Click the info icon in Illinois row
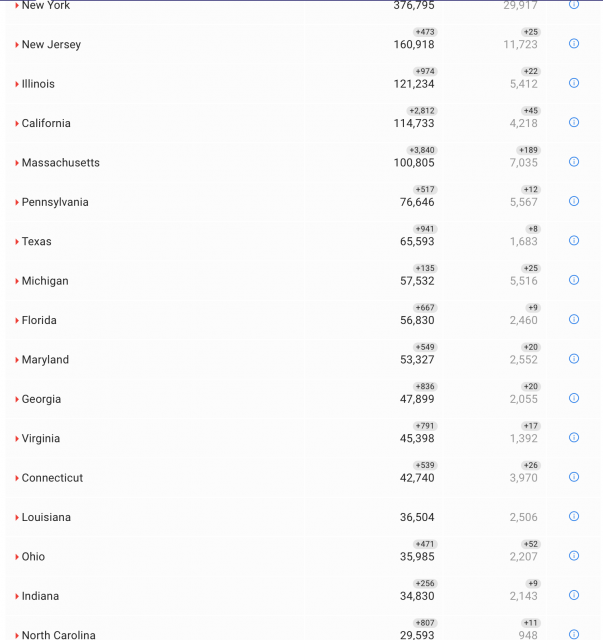 [x=574, y=83]
